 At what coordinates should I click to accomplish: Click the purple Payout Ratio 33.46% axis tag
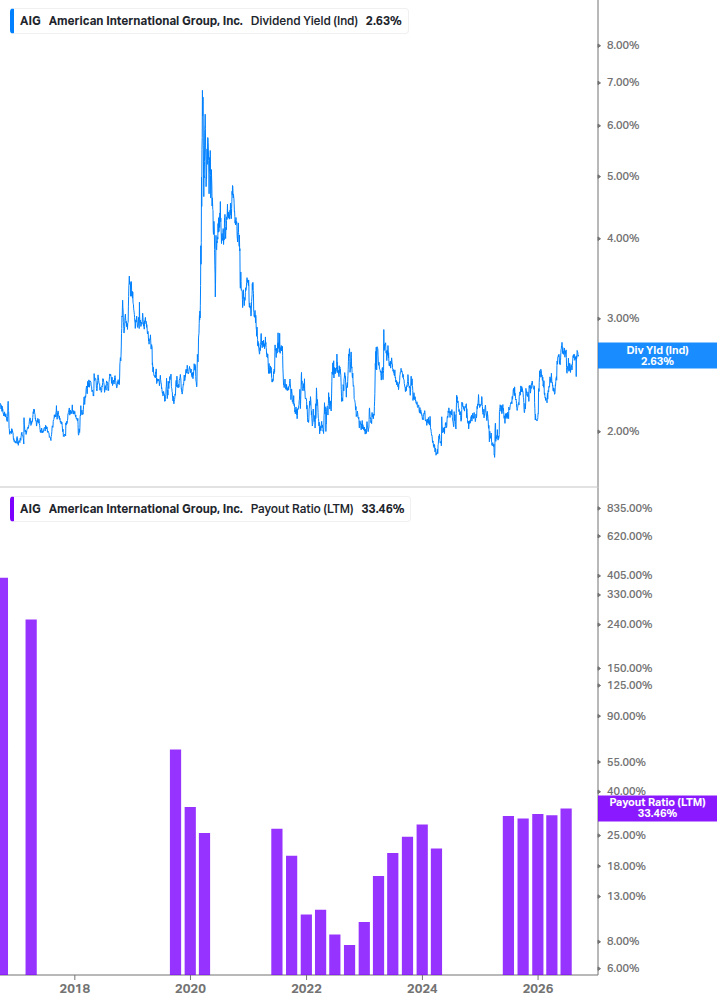(657, 808)
